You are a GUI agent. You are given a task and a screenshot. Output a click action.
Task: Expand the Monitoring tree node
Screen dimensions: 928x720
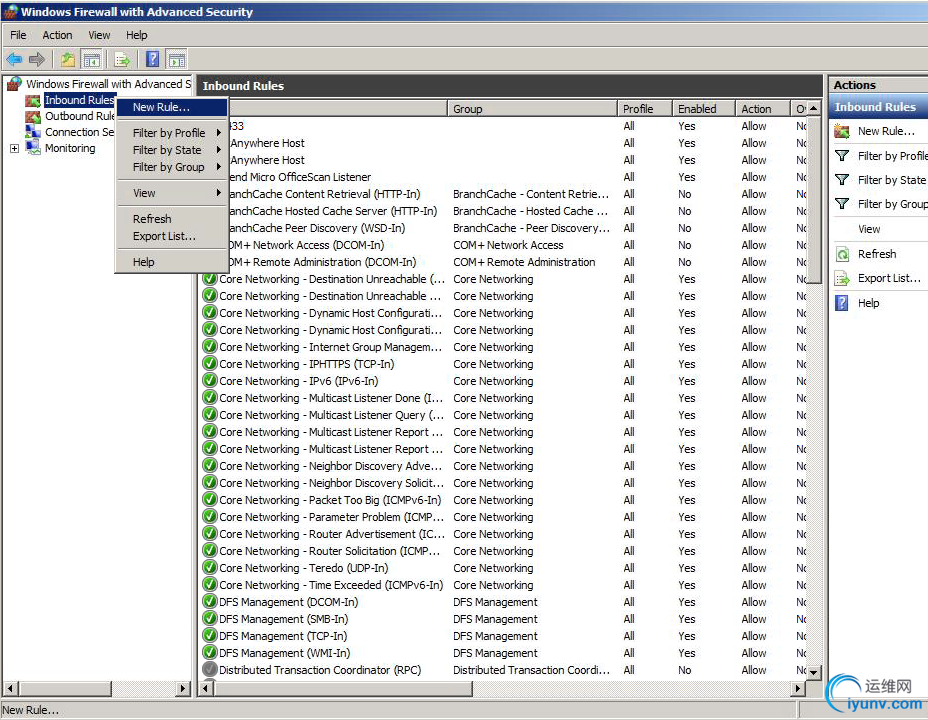click(x=15, y=149)
